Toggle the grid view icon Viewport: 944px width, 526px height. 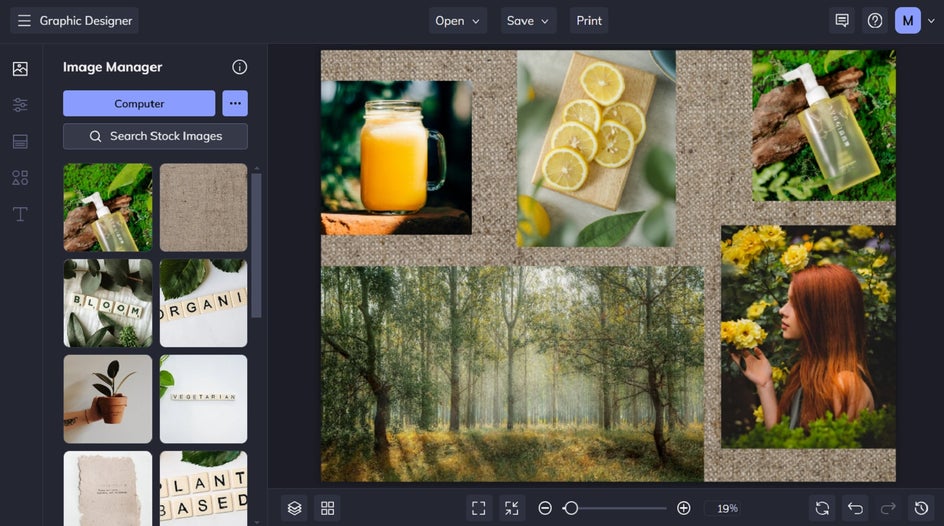pyautogui.click(x=328, y=508)
